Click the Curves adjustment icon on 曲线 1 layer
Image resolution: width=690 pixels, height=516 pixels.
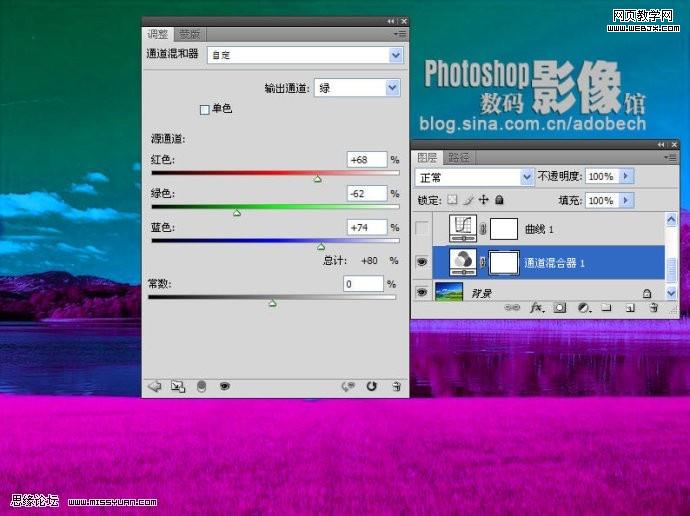[x=463, y=228]
